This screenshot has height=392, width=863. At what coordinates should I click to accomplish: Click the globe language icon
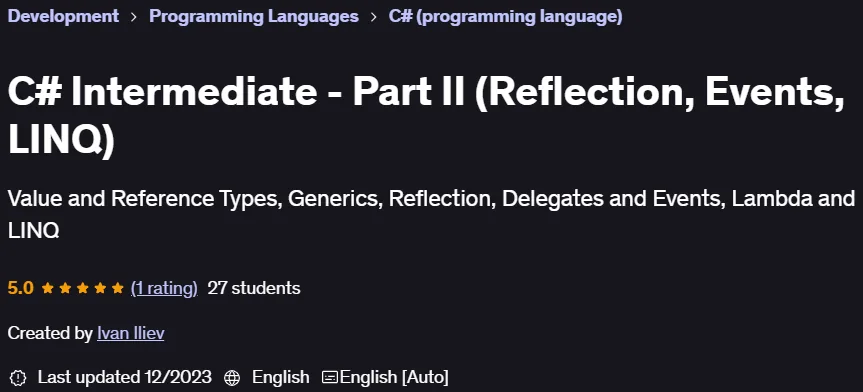[x=232, y=378]
